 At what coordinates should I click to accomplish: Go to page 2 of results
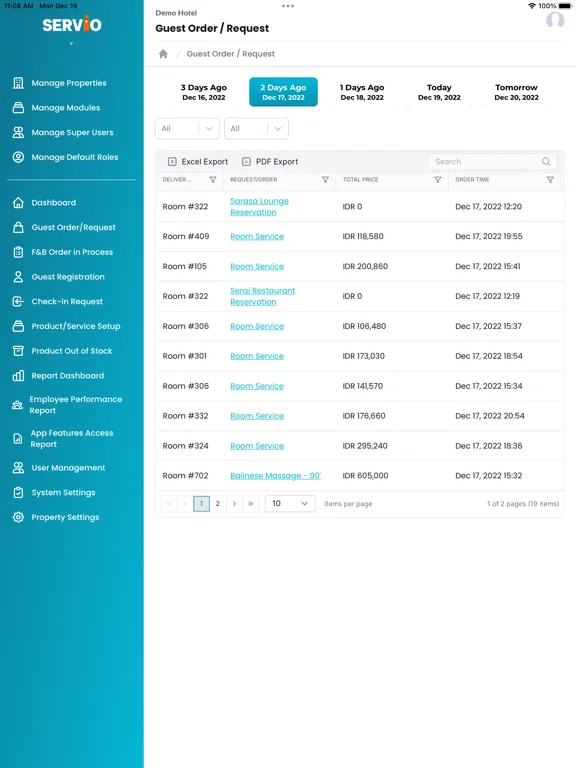pos(217,504)
